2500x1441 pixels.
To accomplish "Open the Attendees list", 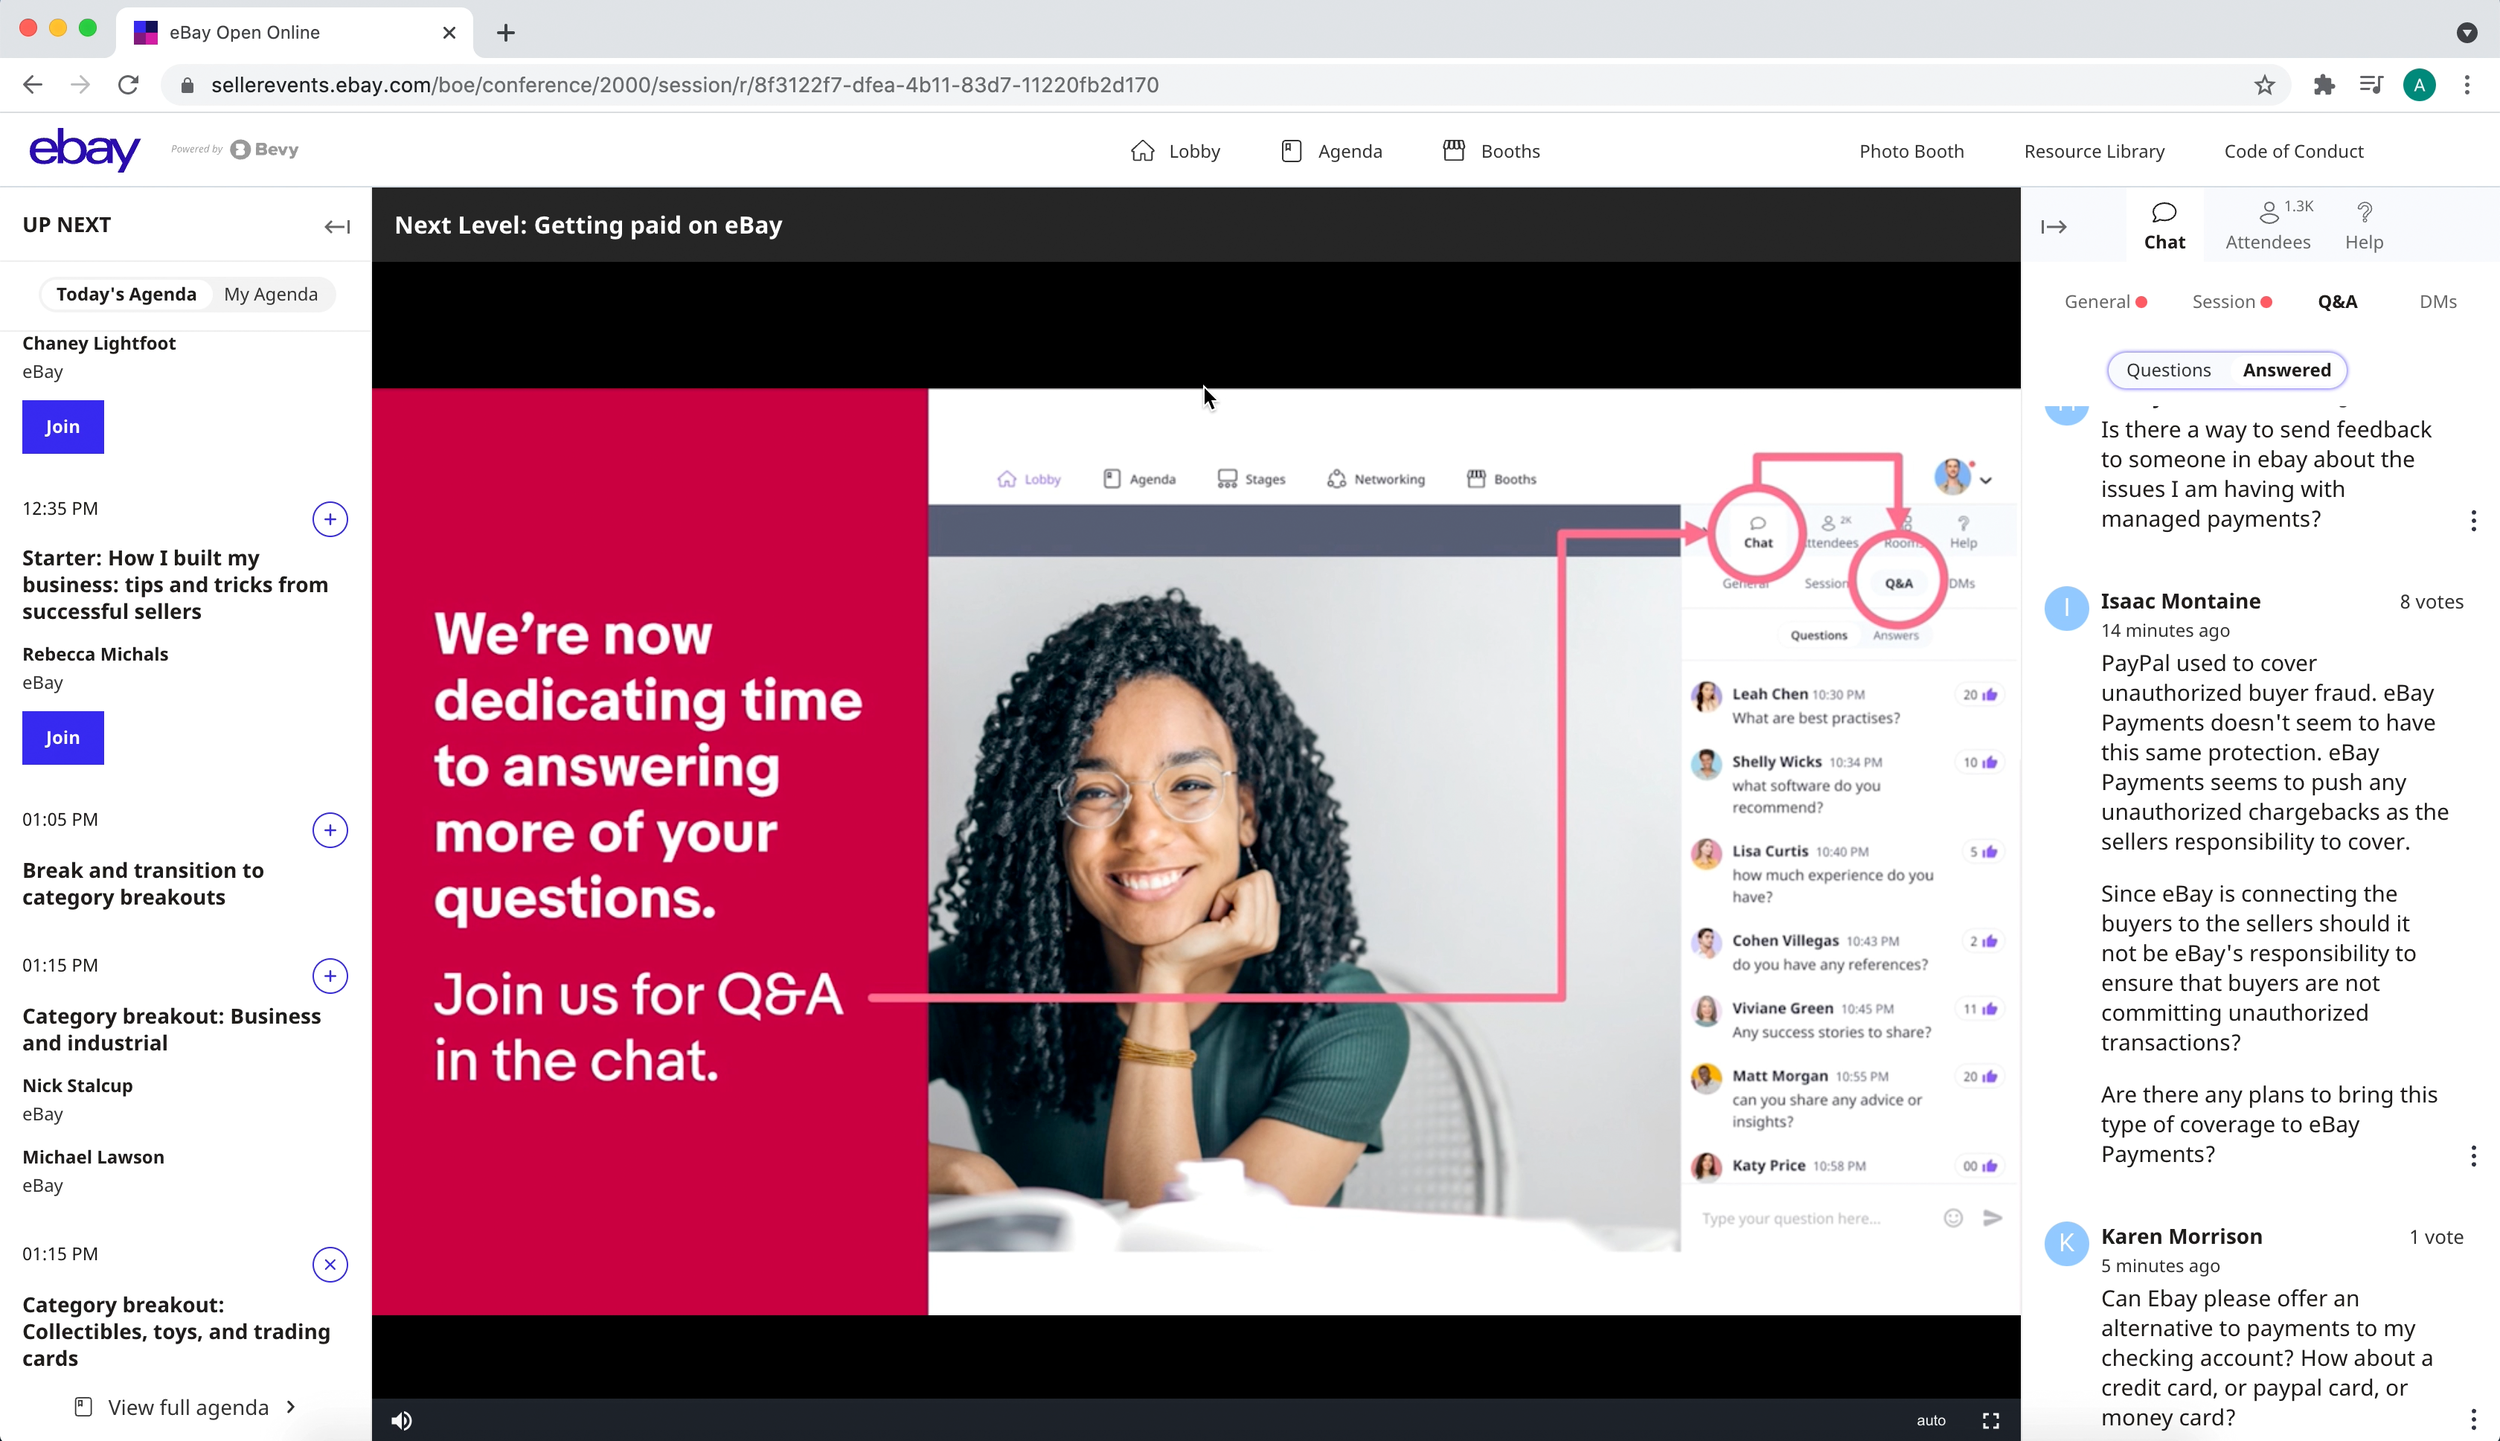I will pyautogui.click(x=2267, y=226).
